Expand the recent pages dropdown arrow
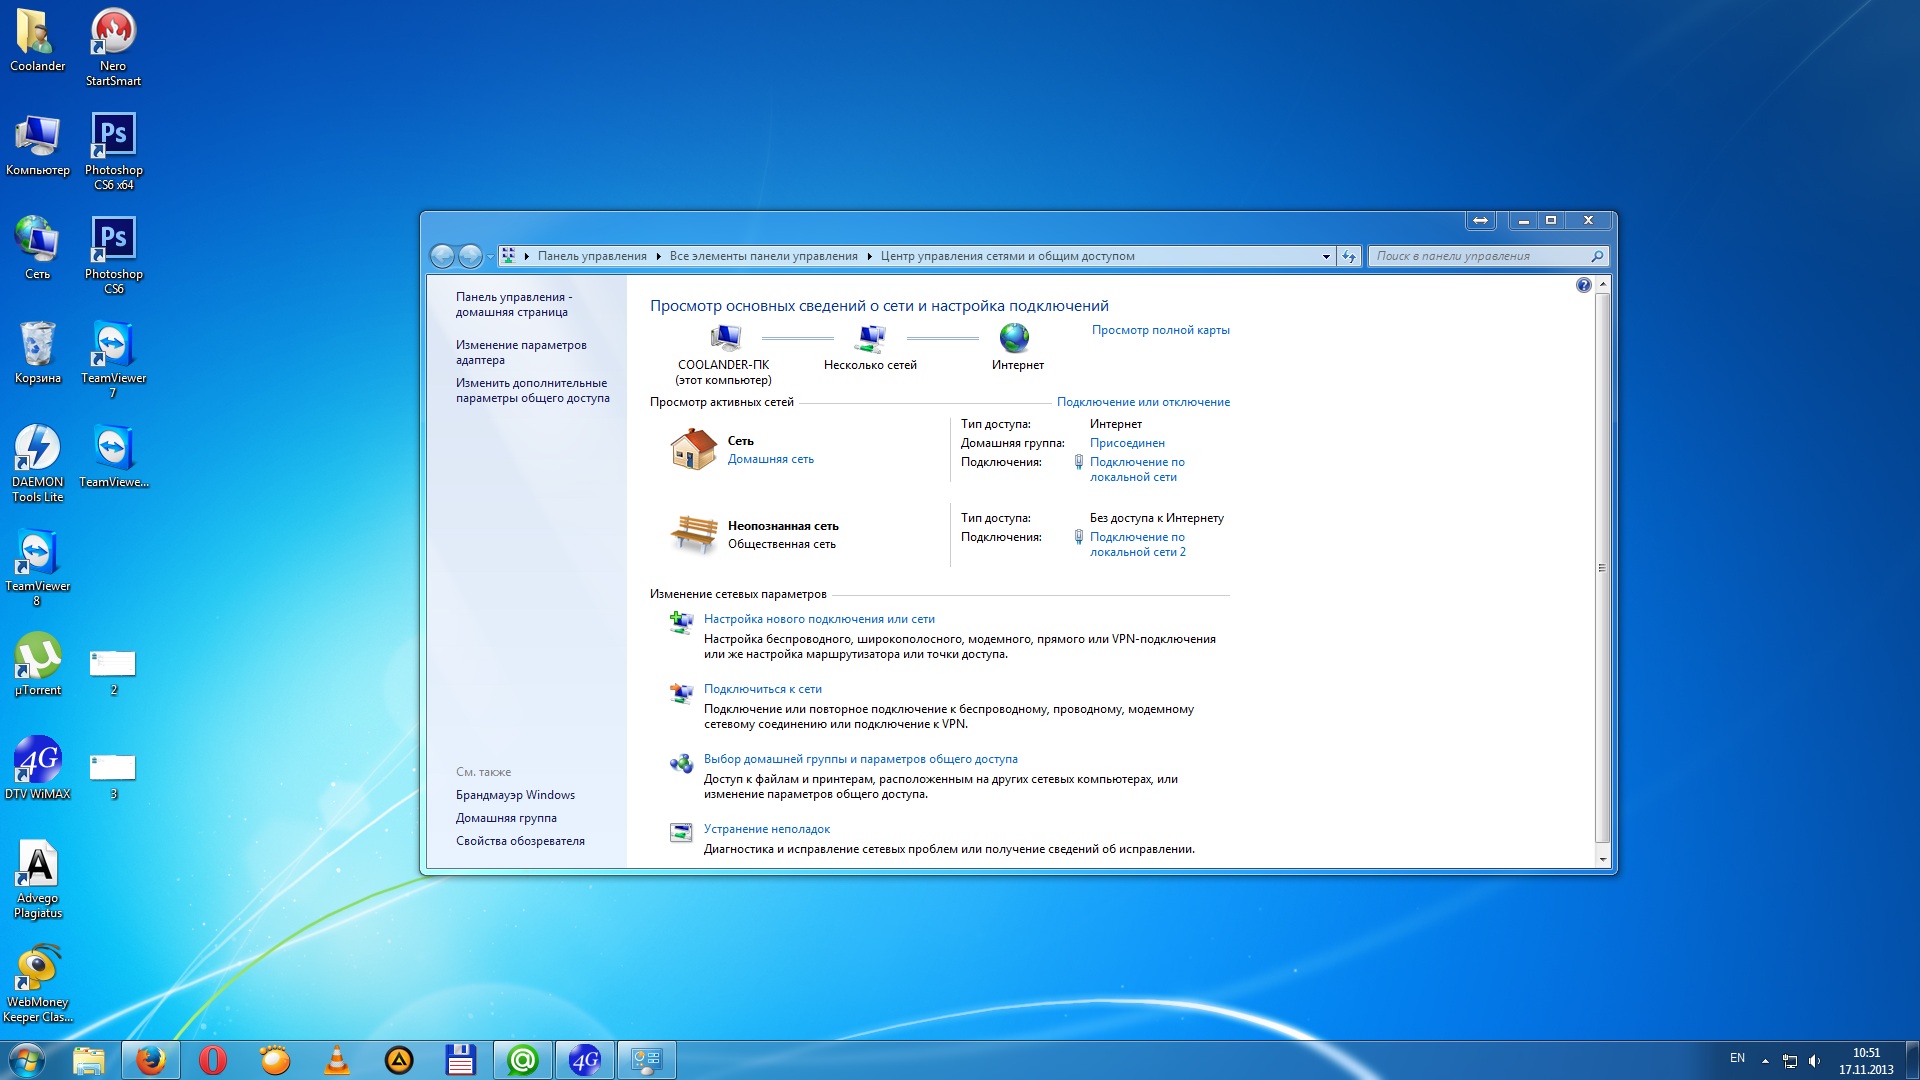 [x=490, y=257]
